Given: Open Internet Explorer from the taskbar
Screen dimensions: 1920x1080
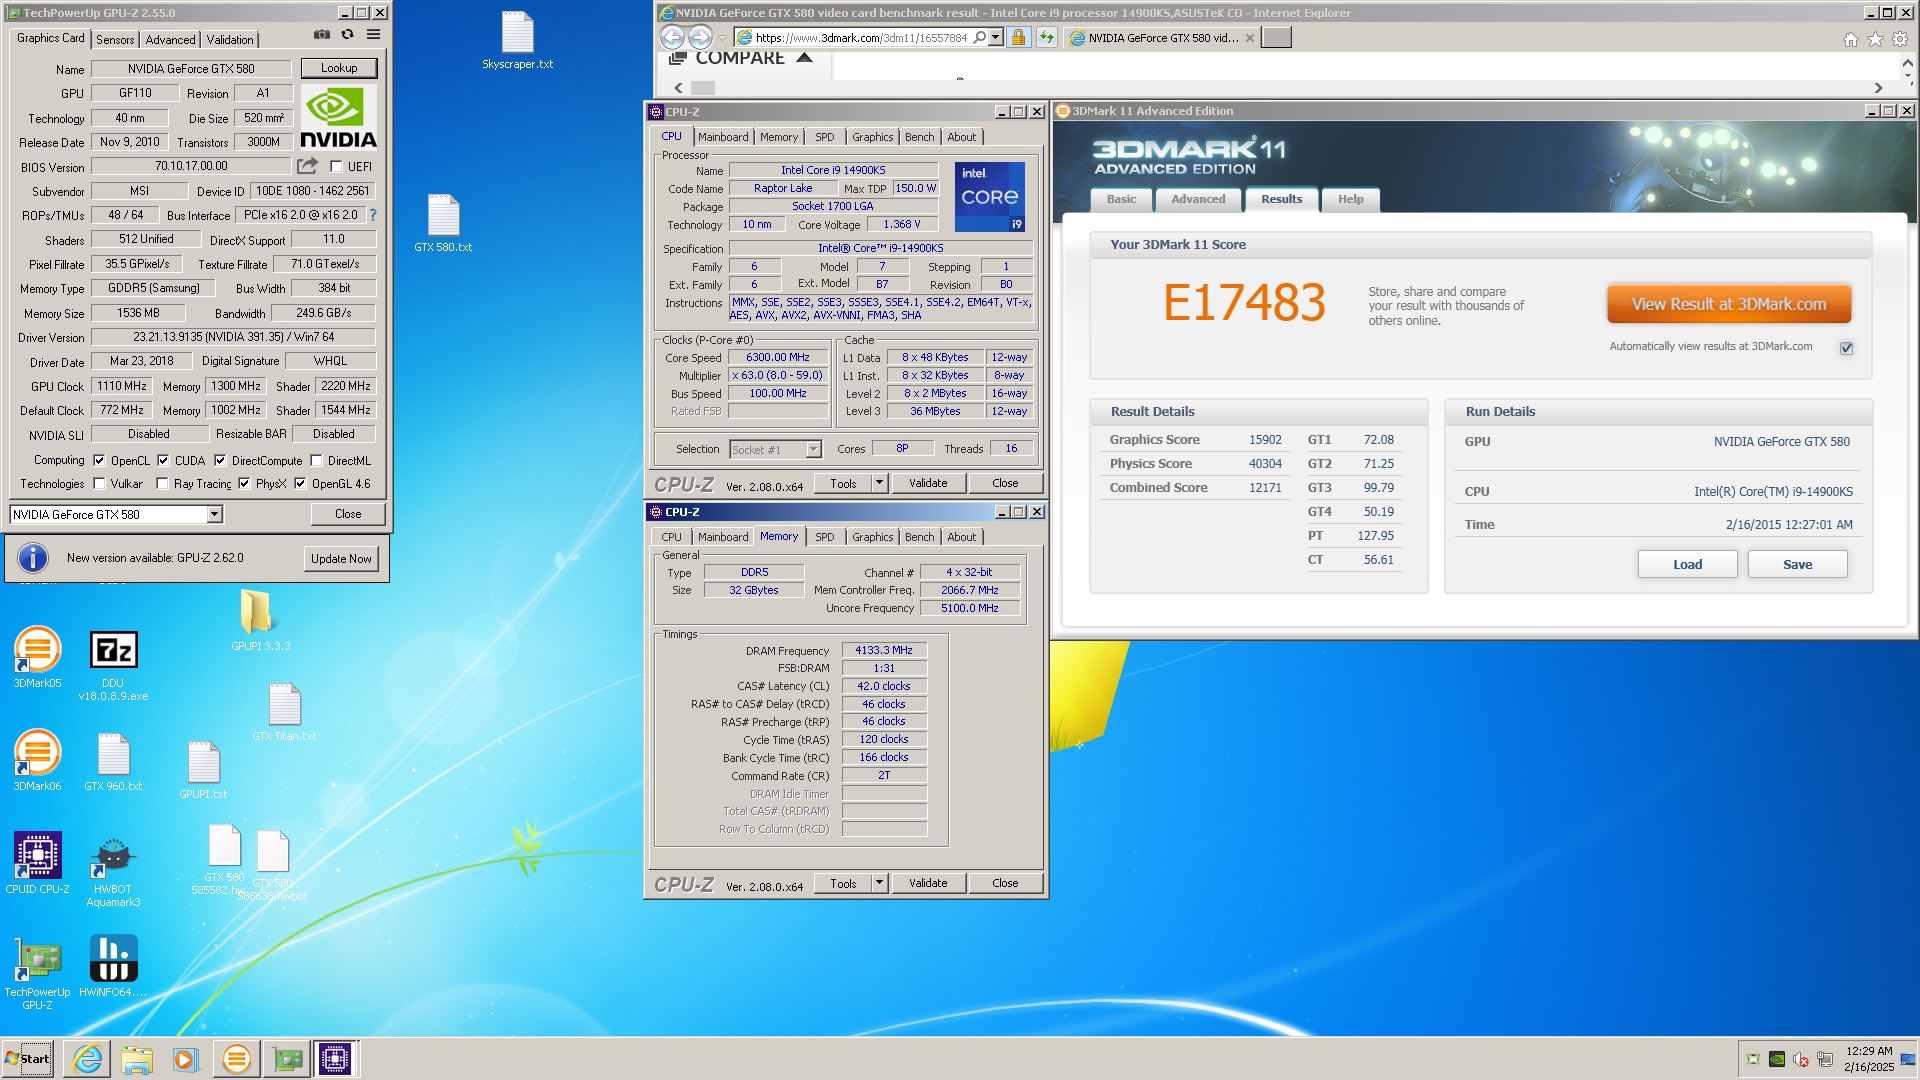Looking at the screenshot, I should tap(88, 1059).
